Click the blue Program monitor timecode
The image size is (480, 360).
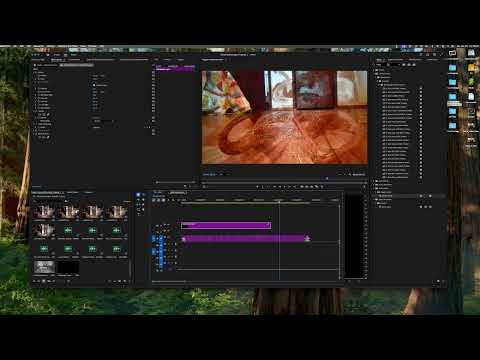click(x=210, y=174)
